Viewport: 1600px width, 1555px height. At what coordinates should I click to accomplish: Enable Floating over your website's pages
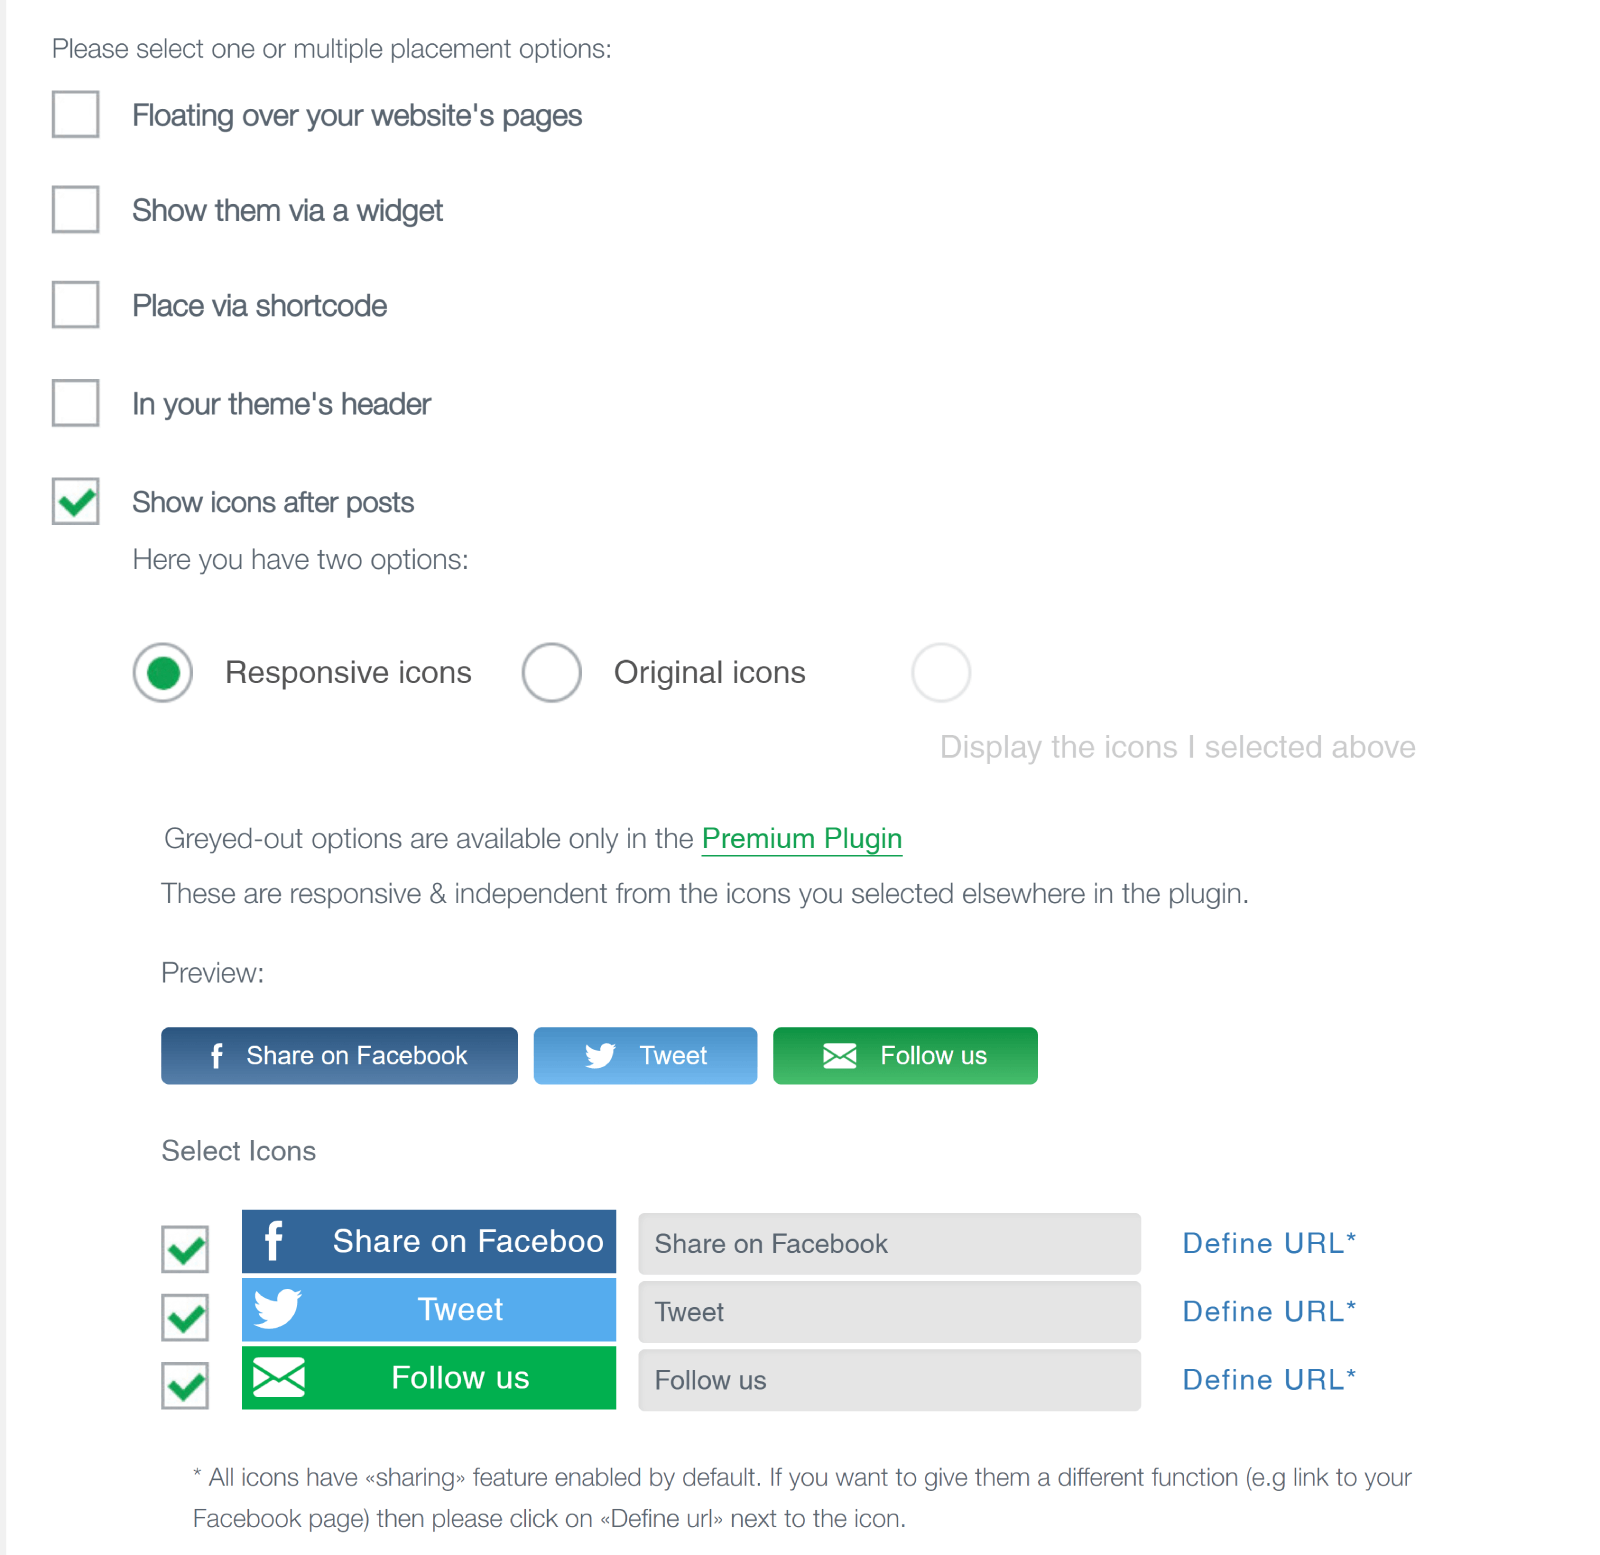(76, 114)
